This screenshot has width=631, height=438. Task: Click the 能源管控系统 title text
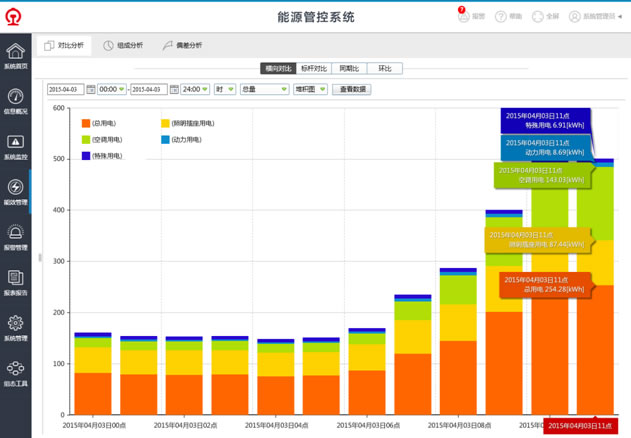316,17
